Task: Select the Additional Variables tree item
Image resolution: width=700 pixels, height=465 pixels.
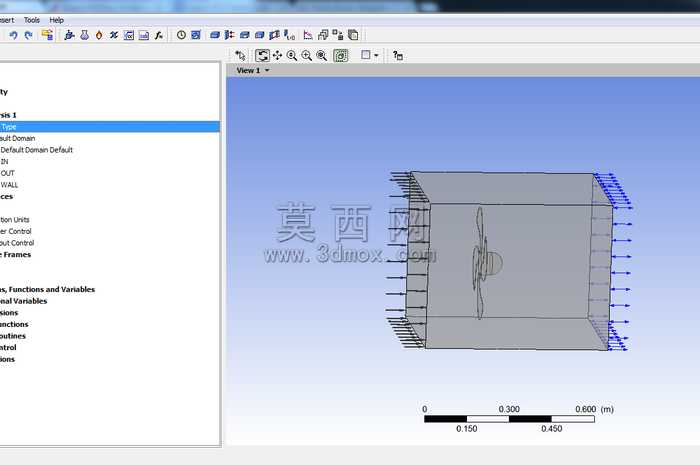Action: (x=23, y=301)
